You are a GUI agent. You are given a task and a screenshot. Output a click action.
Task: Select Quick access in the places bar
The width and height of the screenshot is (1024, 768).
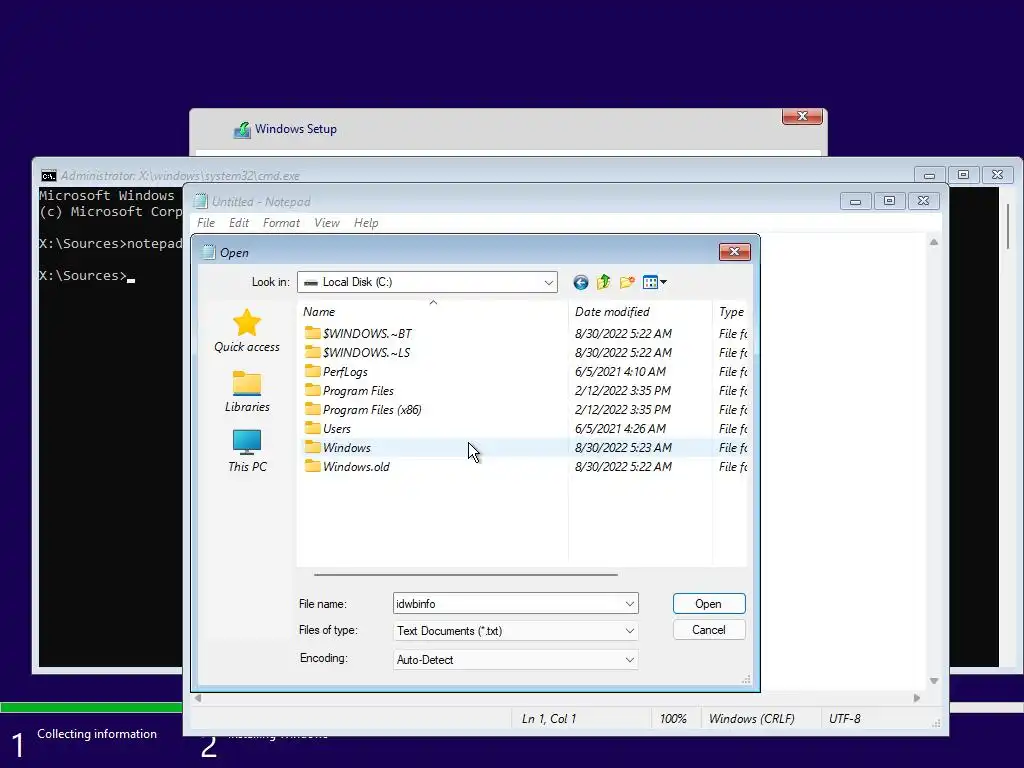point(247,331)
